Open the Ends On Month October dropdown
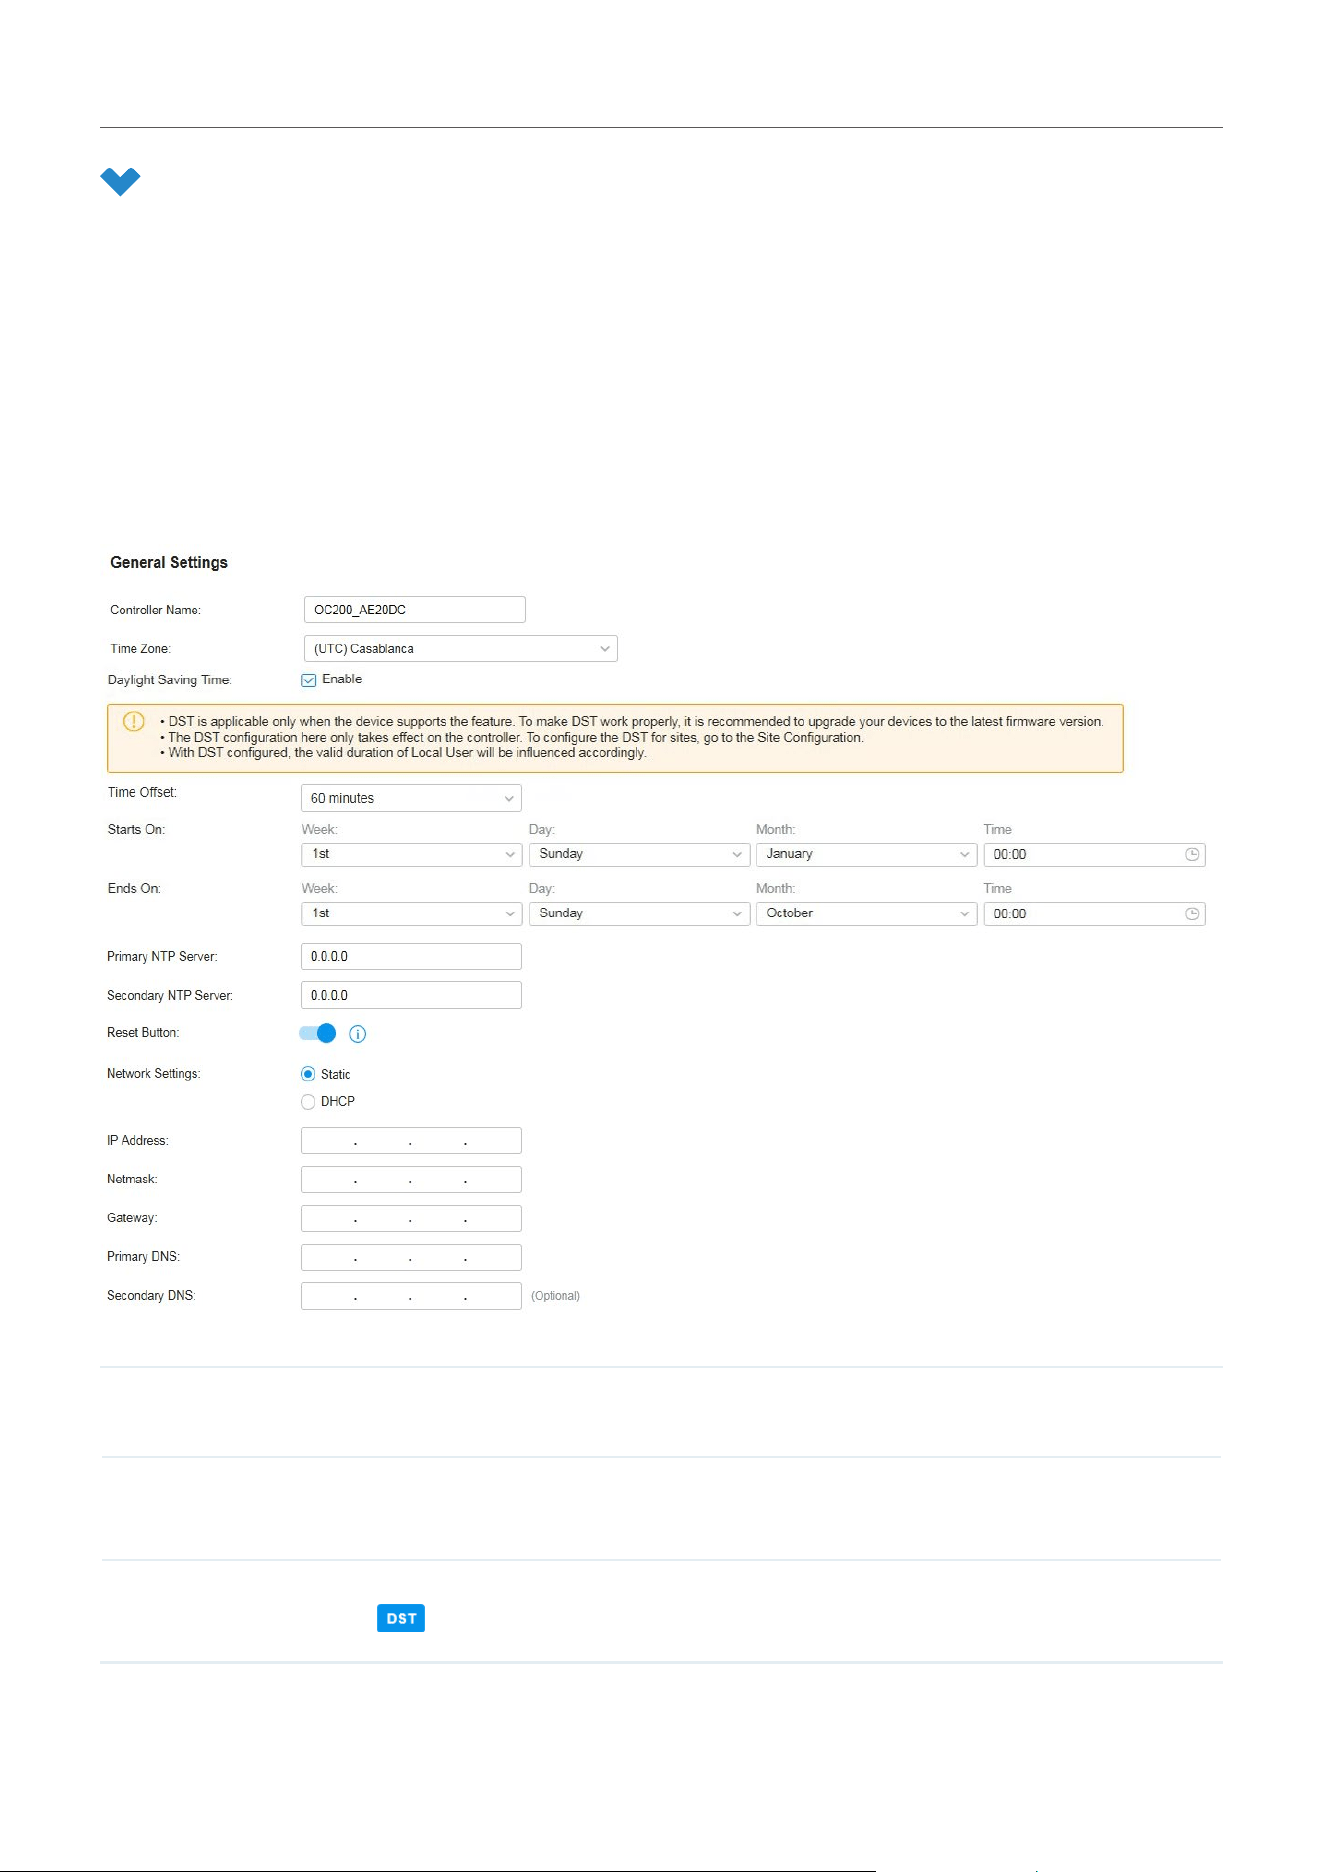The width and height of the screenshot is (1324, 1872). coord(866,914)
